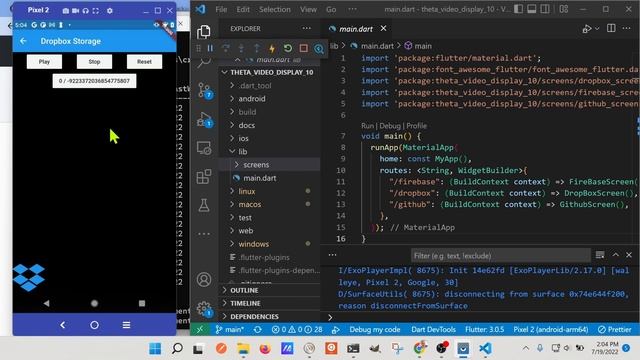Open Source Control view with badge 7
This screenshot has height=360, width=640.
pyautogui.click(x=204, y=90)
